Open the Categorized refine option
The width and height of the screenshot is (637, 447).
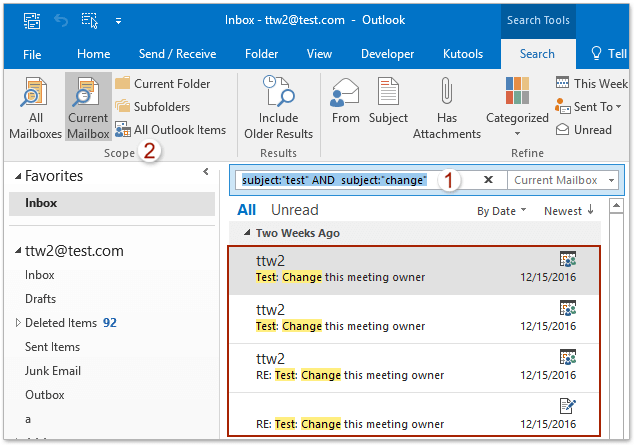pos(517,108)
